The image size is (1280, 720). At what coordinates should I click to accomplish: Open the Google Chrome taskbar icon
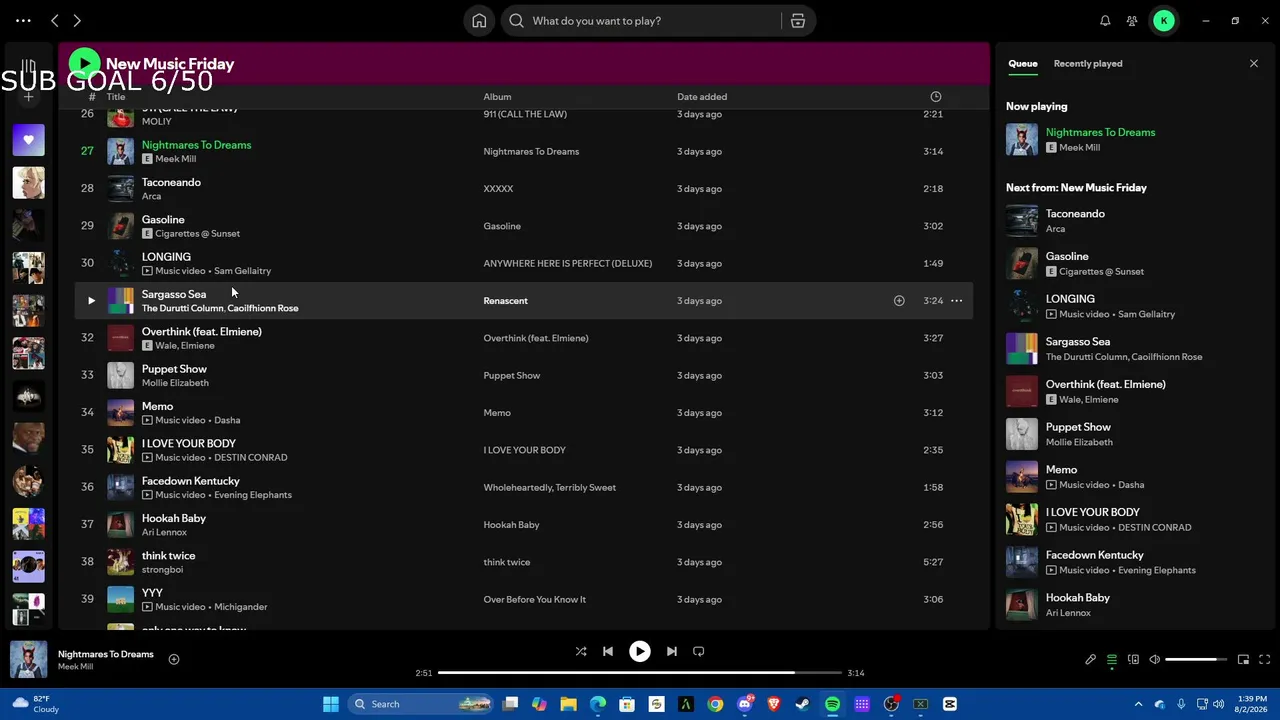point(715,704)
